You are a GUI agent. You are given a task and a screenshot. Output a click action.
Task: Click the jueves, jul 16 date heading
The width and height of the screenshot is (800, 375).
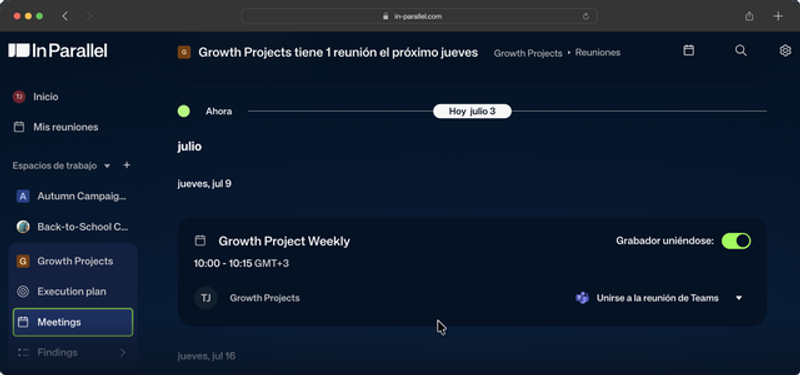point(207,356)
